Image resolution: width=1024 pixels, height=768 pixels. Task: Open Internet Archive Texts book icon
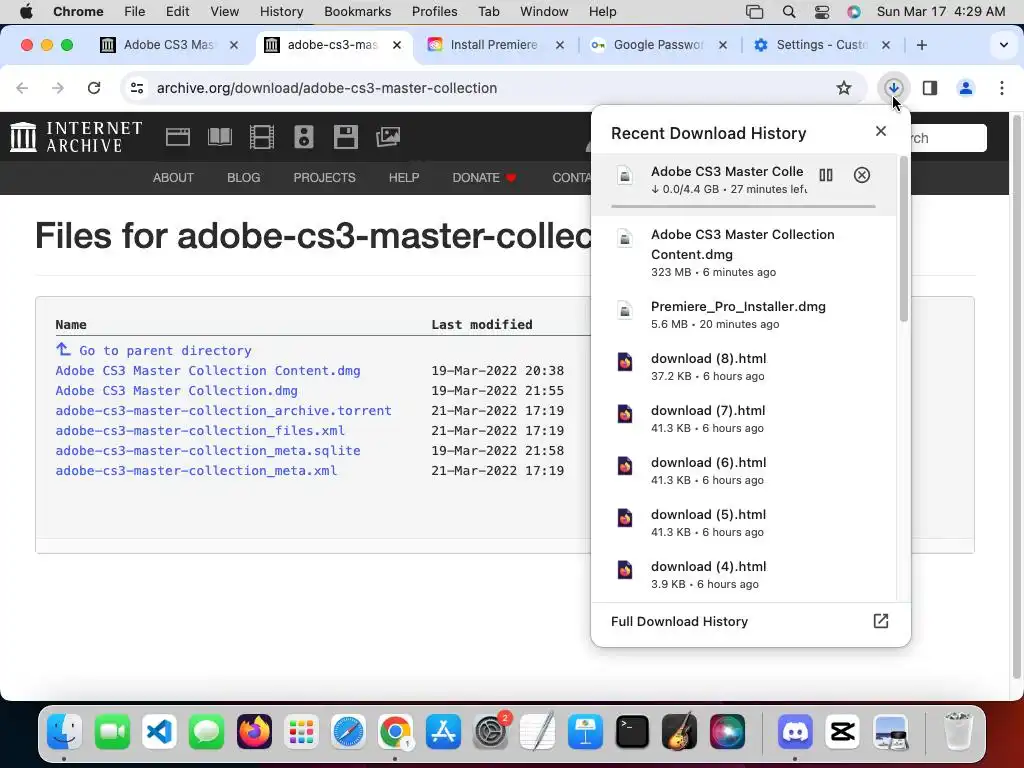[219, 137]
